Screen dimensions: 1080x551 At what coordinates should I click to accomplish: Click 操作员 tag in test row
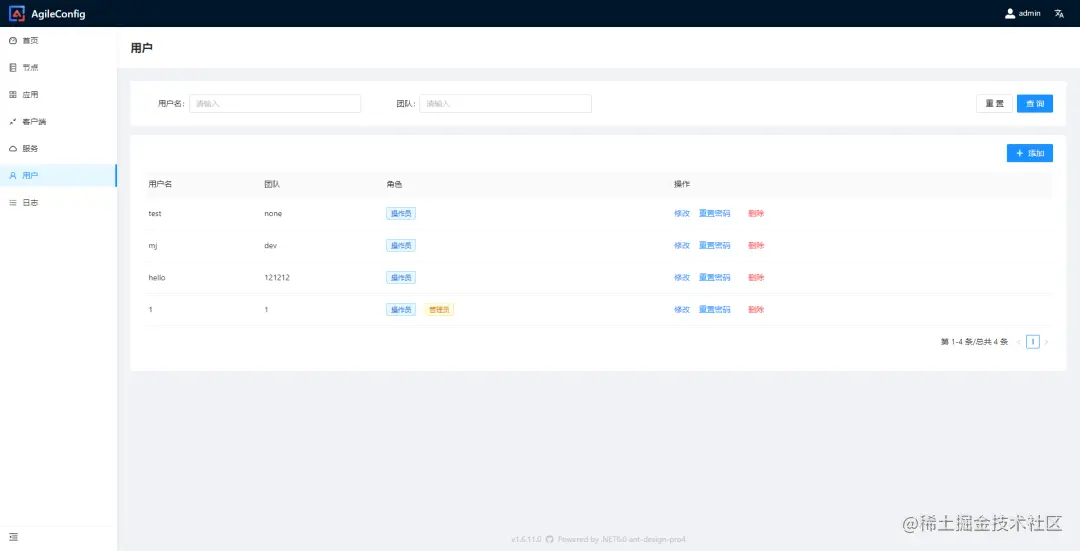(401, 214)
